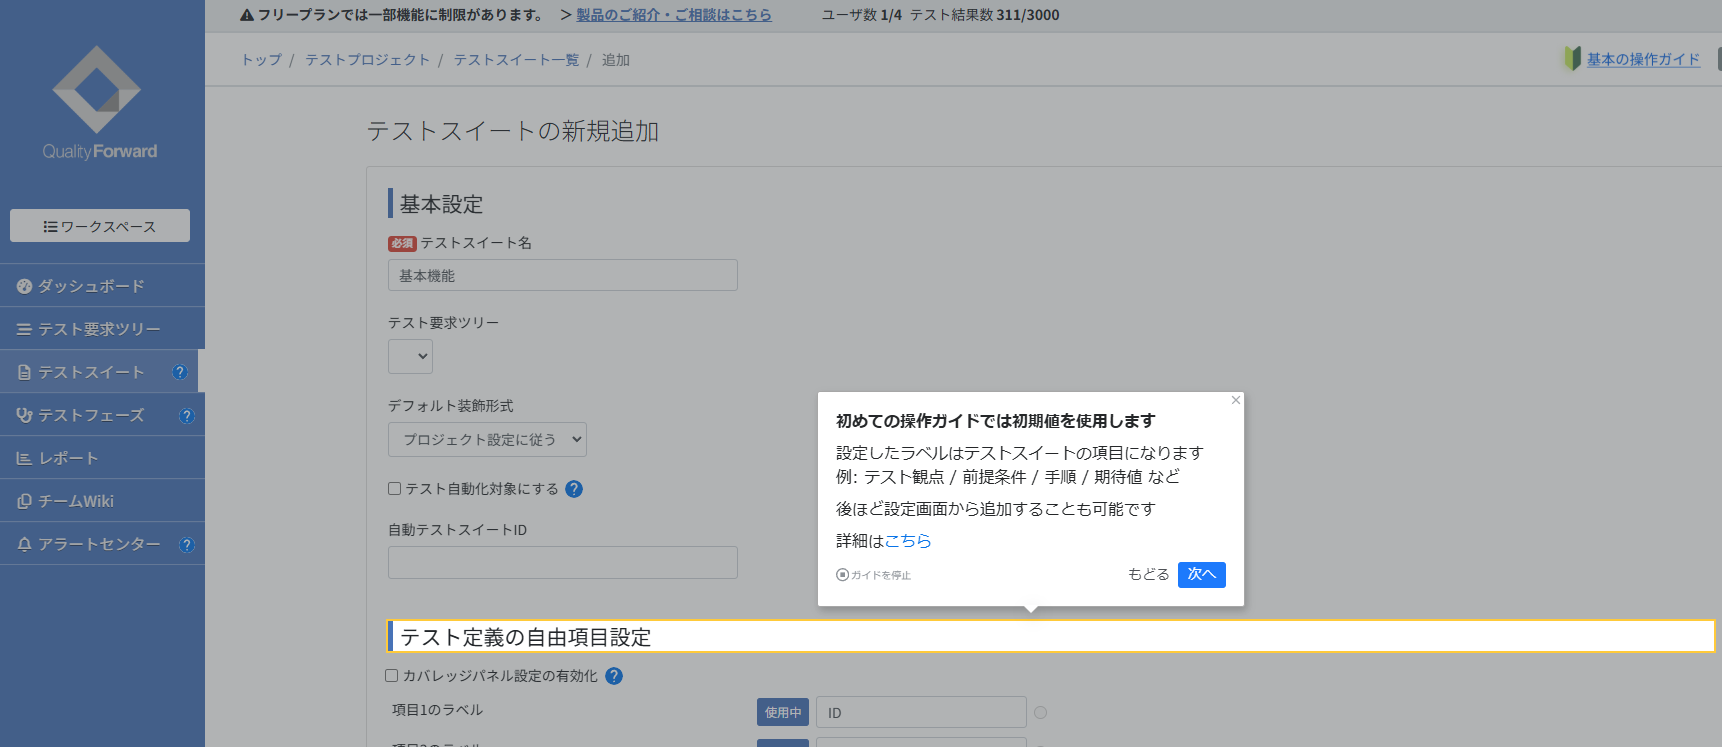Viewport: 1722px width, 747px height.
Task: Open レポート in the sidebar
Action: tap(102, 458)
